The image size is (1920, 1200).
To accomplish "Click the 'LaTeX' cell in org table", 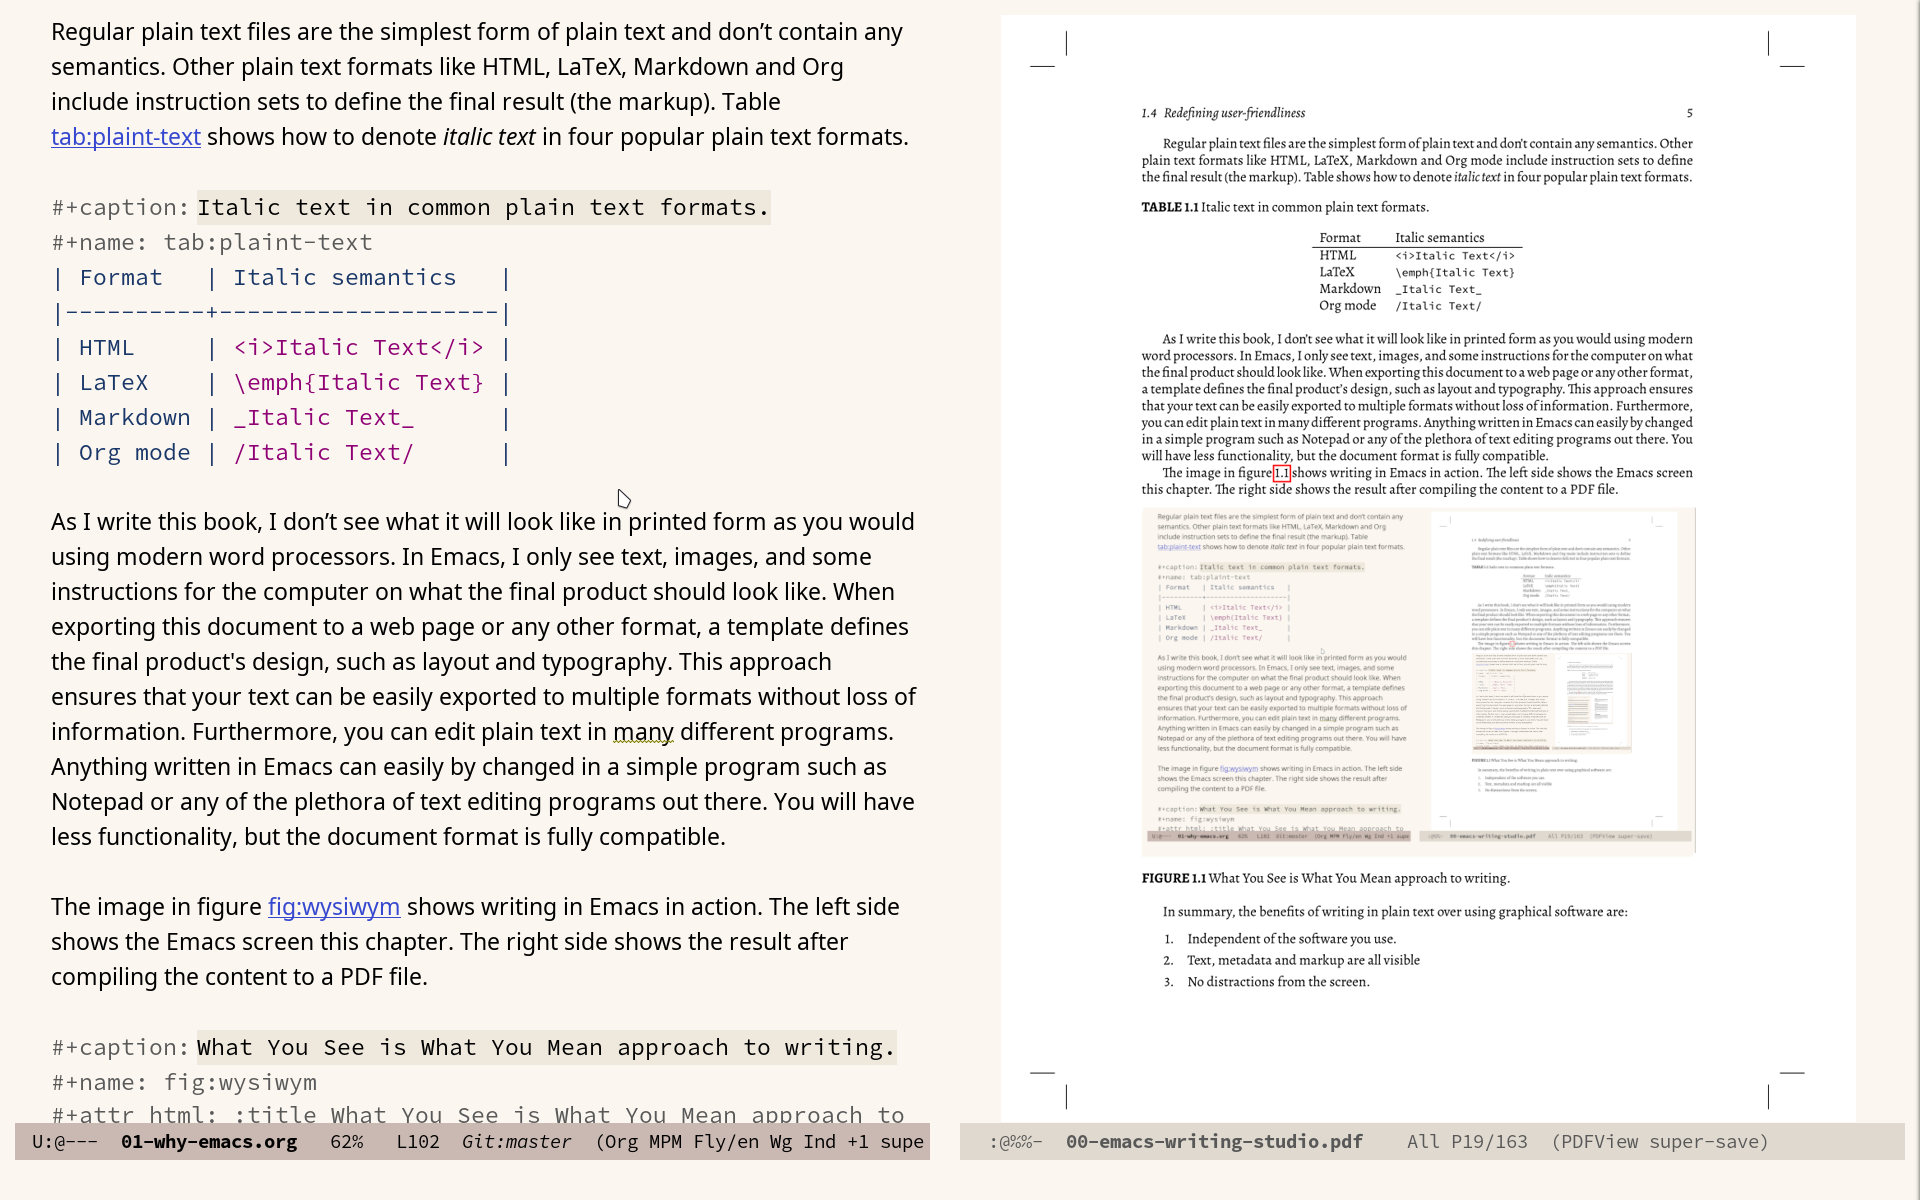I will click(113, 383).
